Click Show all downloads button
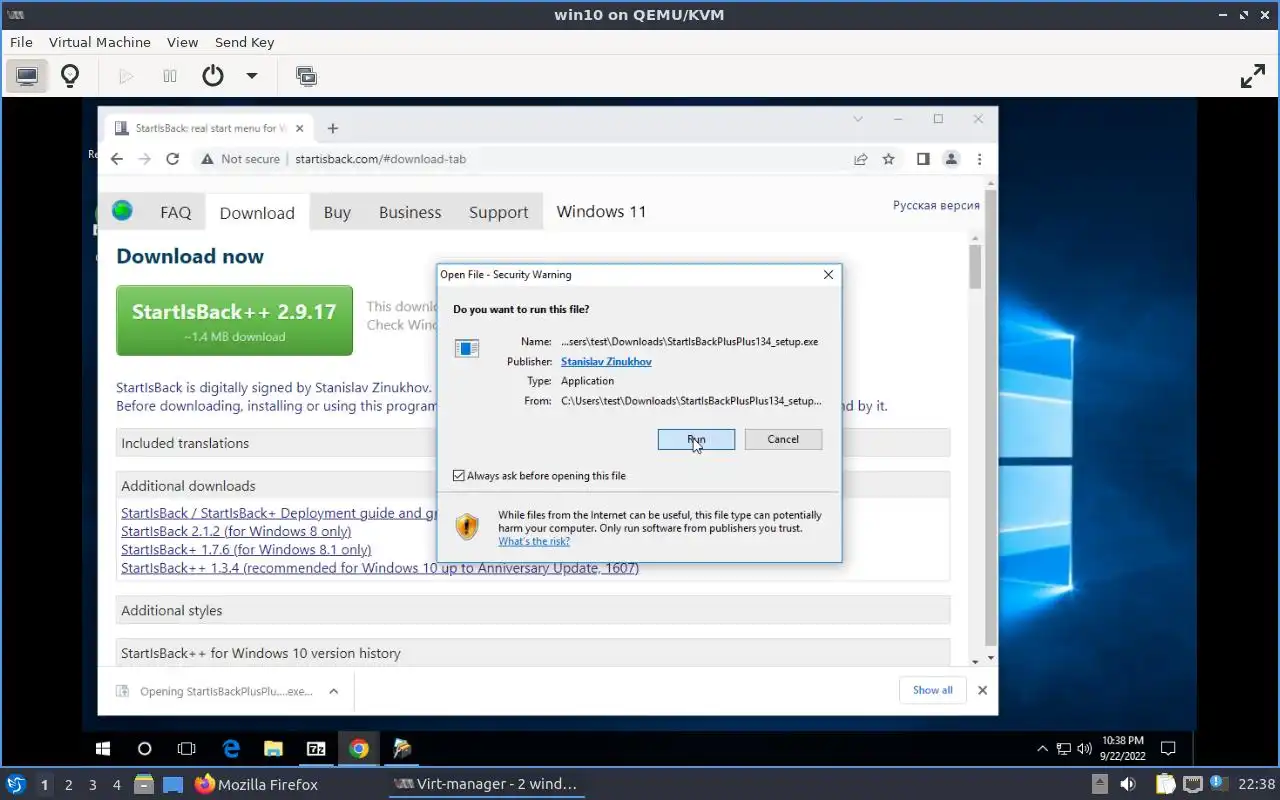Screen dimensions: 1280x800 (x=932, y=690)
